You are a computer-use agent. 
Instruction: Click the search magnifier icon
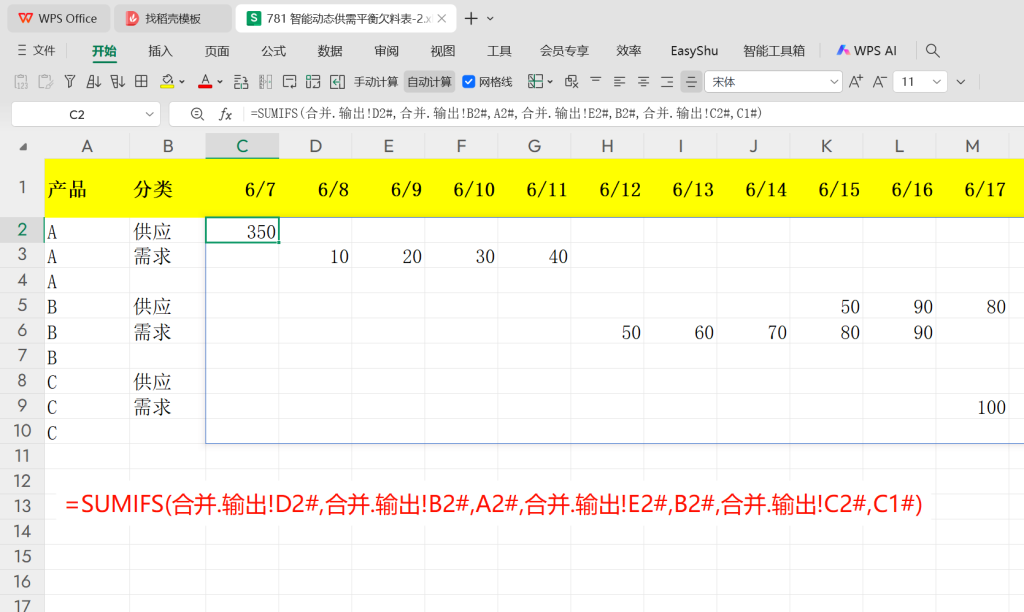[x=933, y=51]
